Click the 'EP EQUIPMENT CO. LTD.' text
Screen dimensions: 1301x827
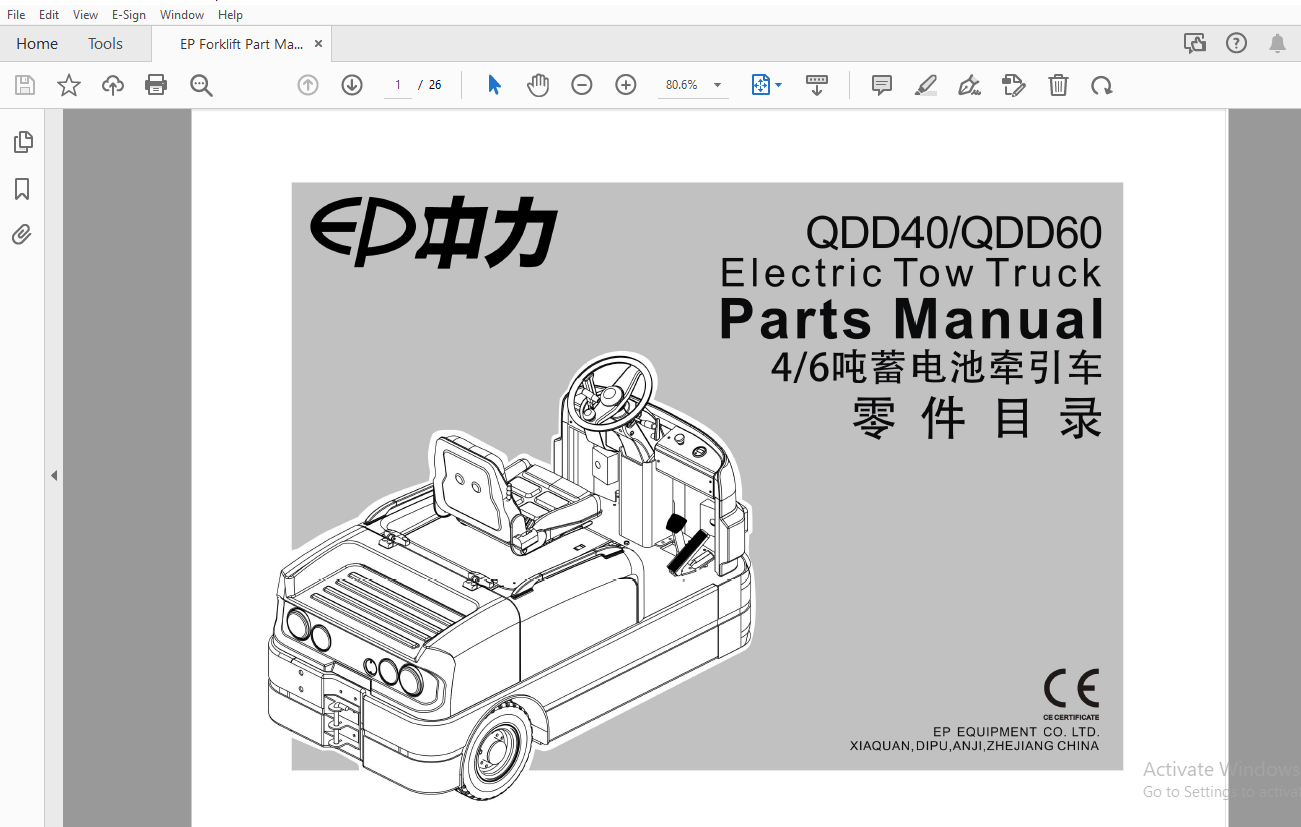(x=1016, y=732)
